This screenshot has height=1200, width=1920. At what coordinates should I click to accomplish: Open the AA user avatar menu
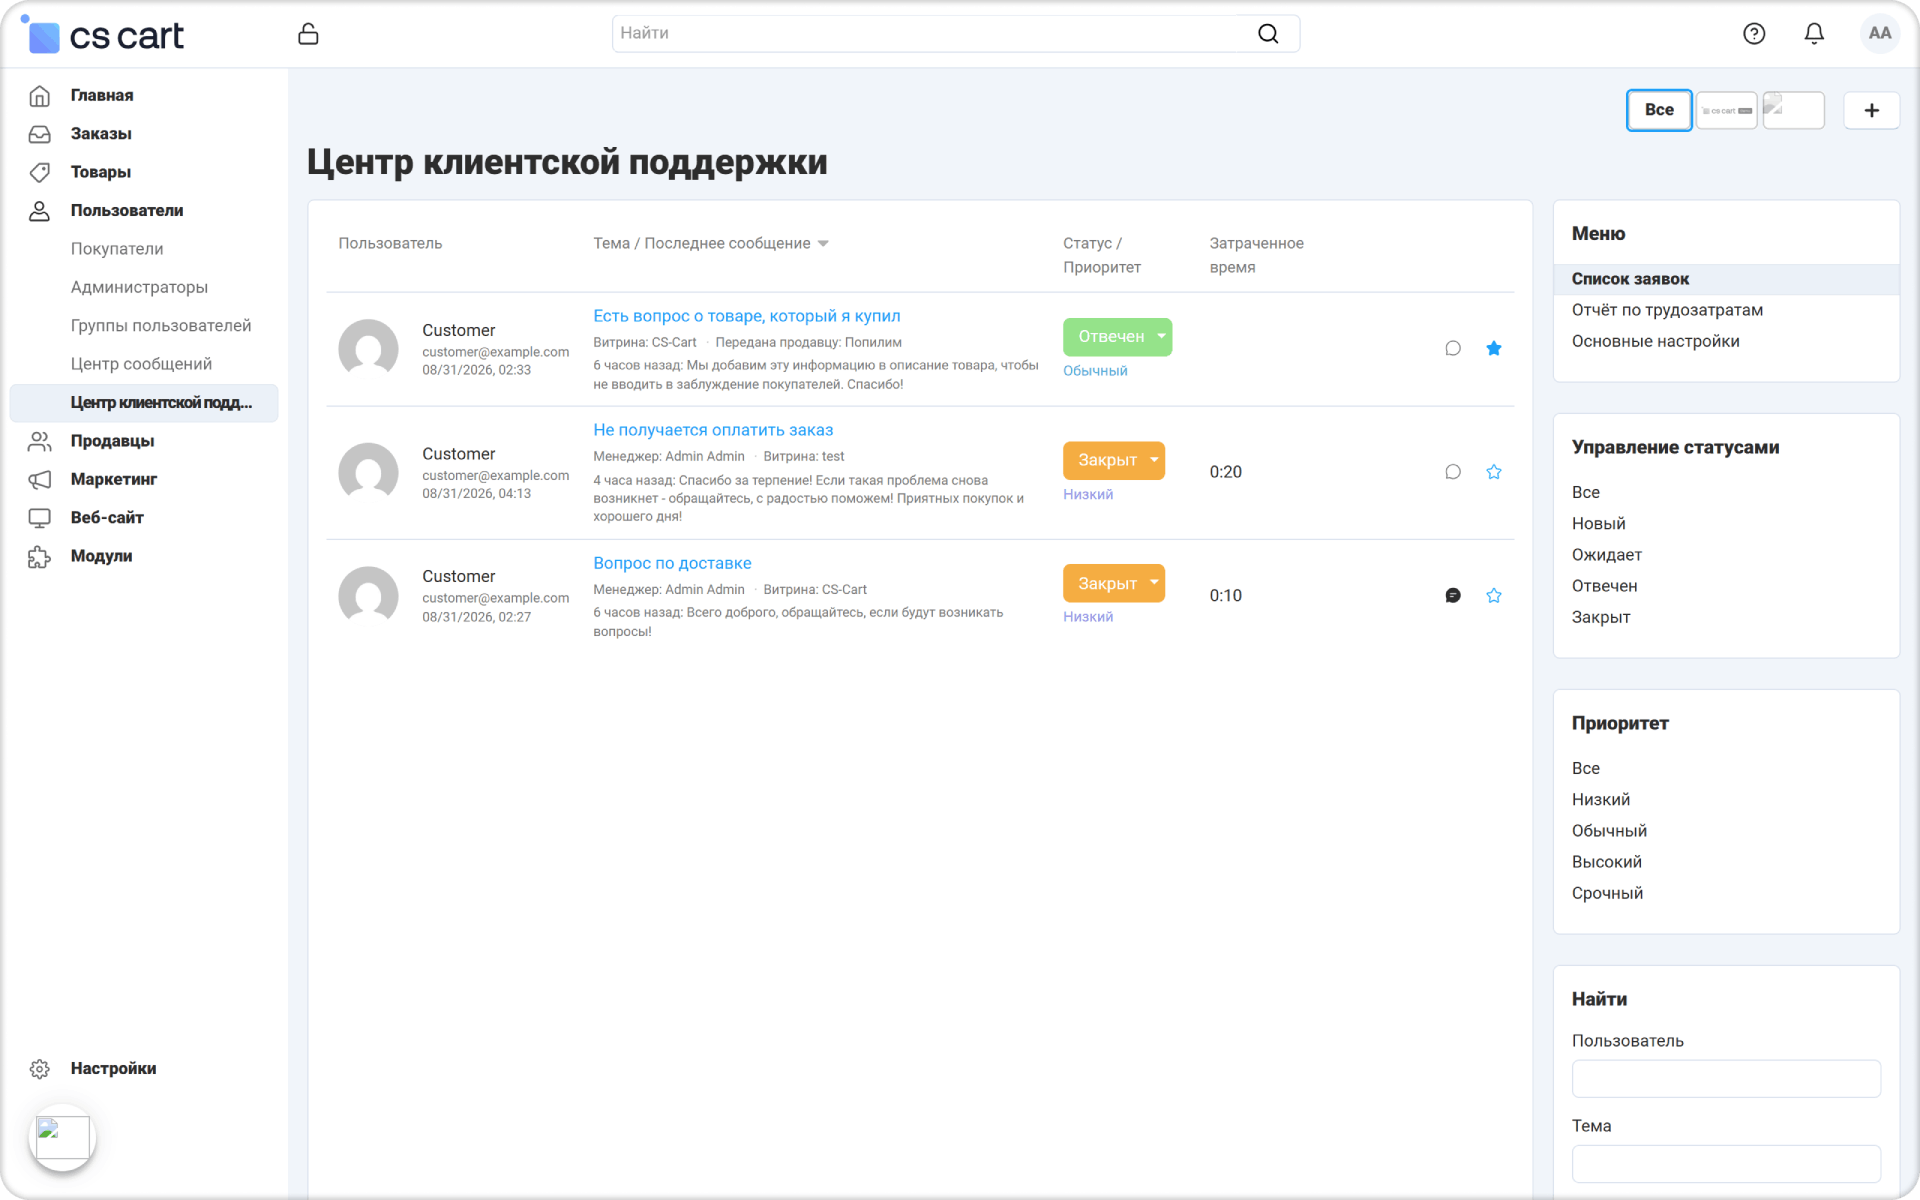click(1879, 33)
